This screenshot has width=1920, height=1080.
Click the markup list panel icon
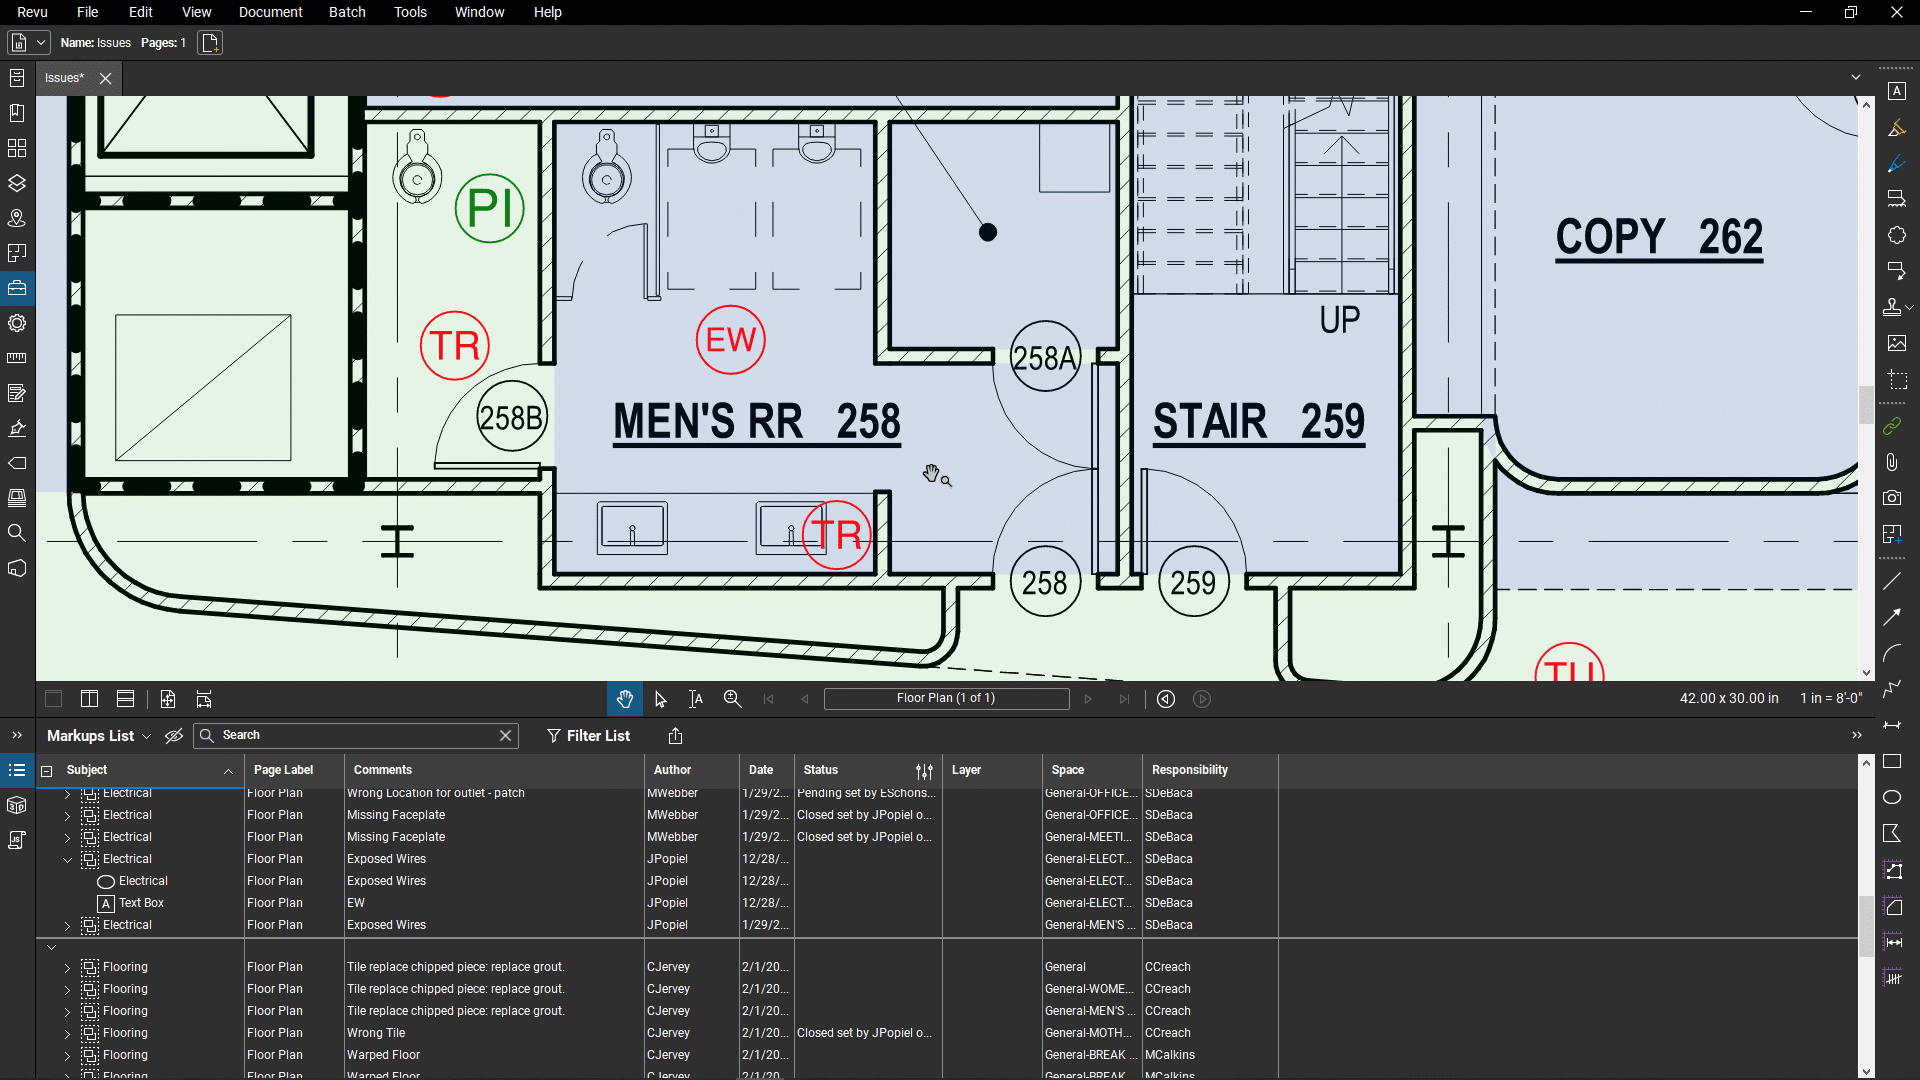tap(17, 770)
